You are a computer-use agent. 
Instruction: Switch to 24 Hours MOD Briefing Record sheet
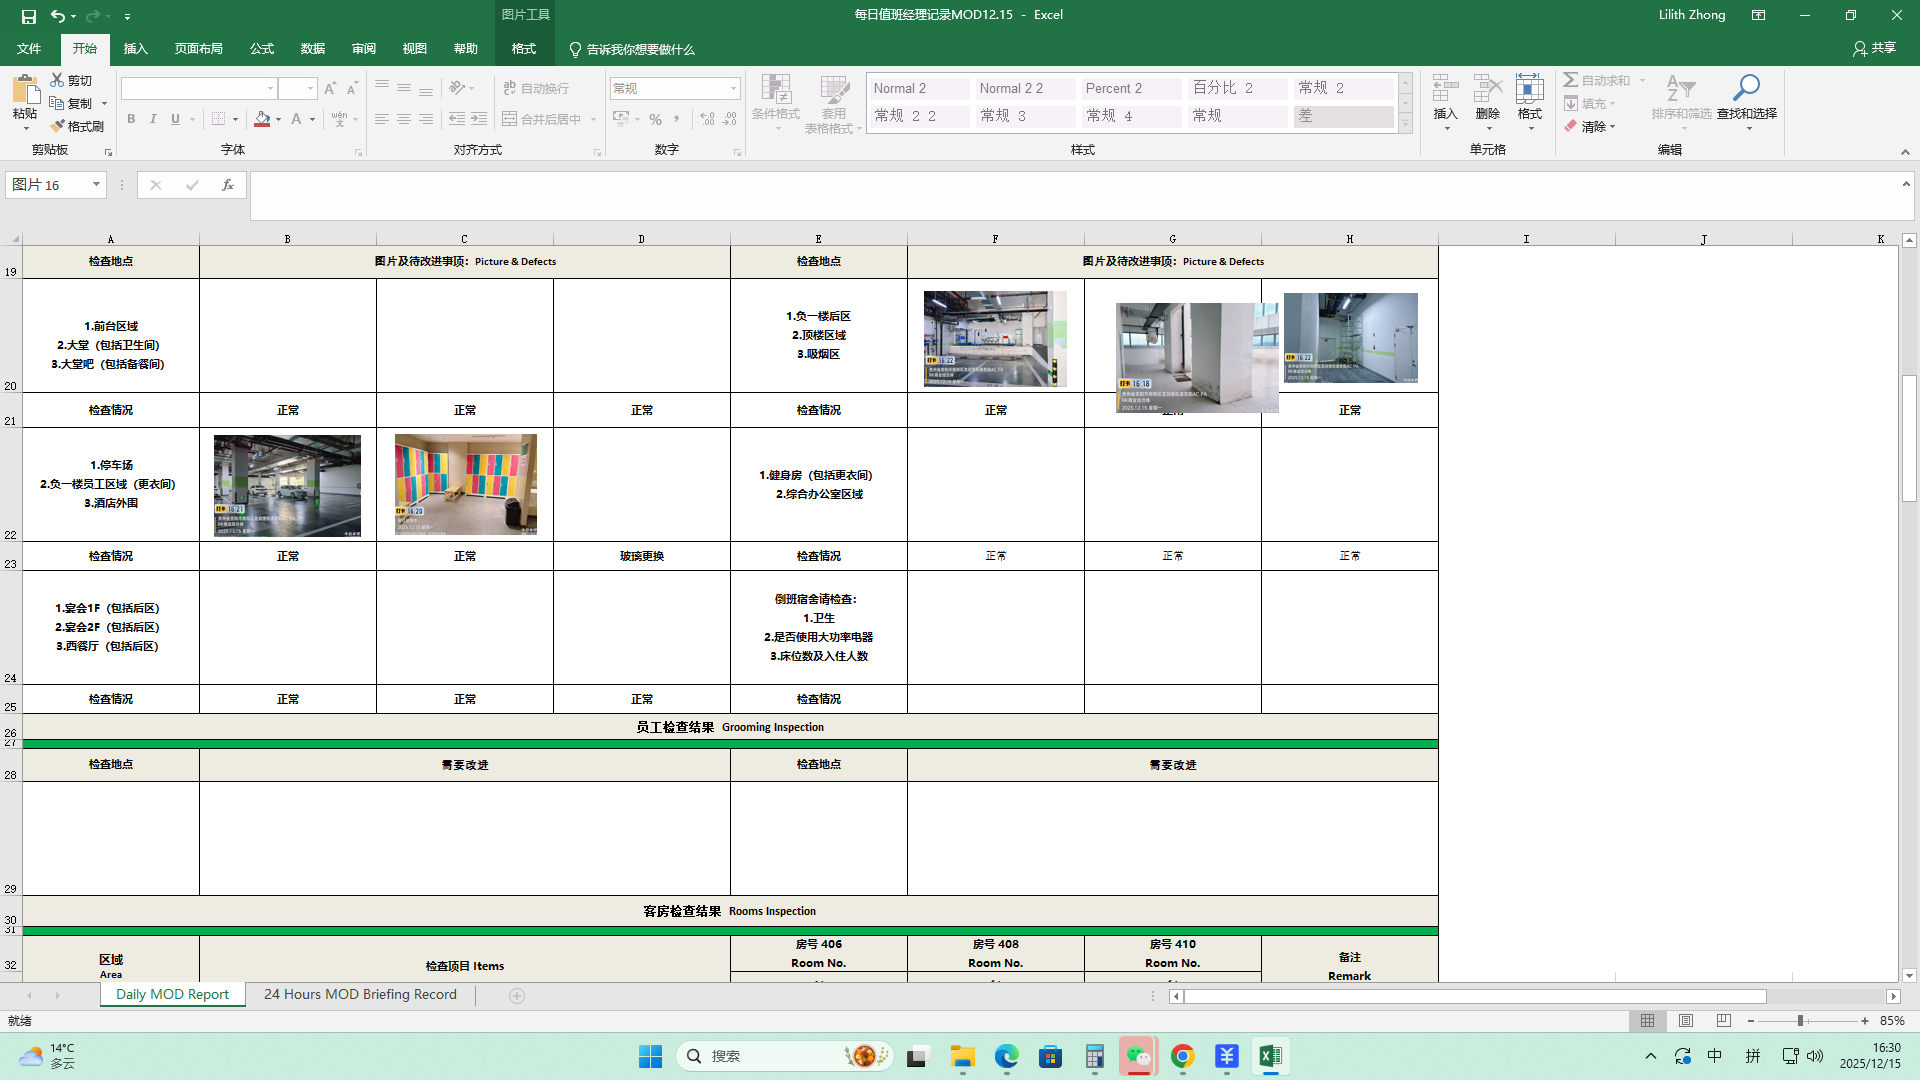pyautogui.click(x=360, y=994)
